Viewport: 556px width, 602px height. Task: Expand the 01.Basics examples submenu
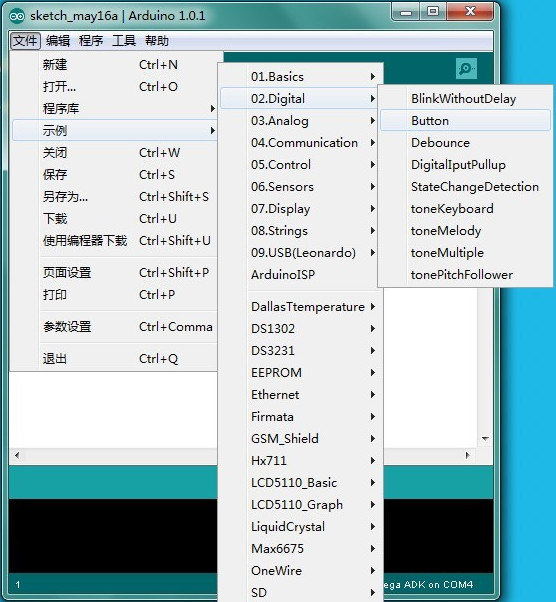pyautogui.click(x=300, y=76)
